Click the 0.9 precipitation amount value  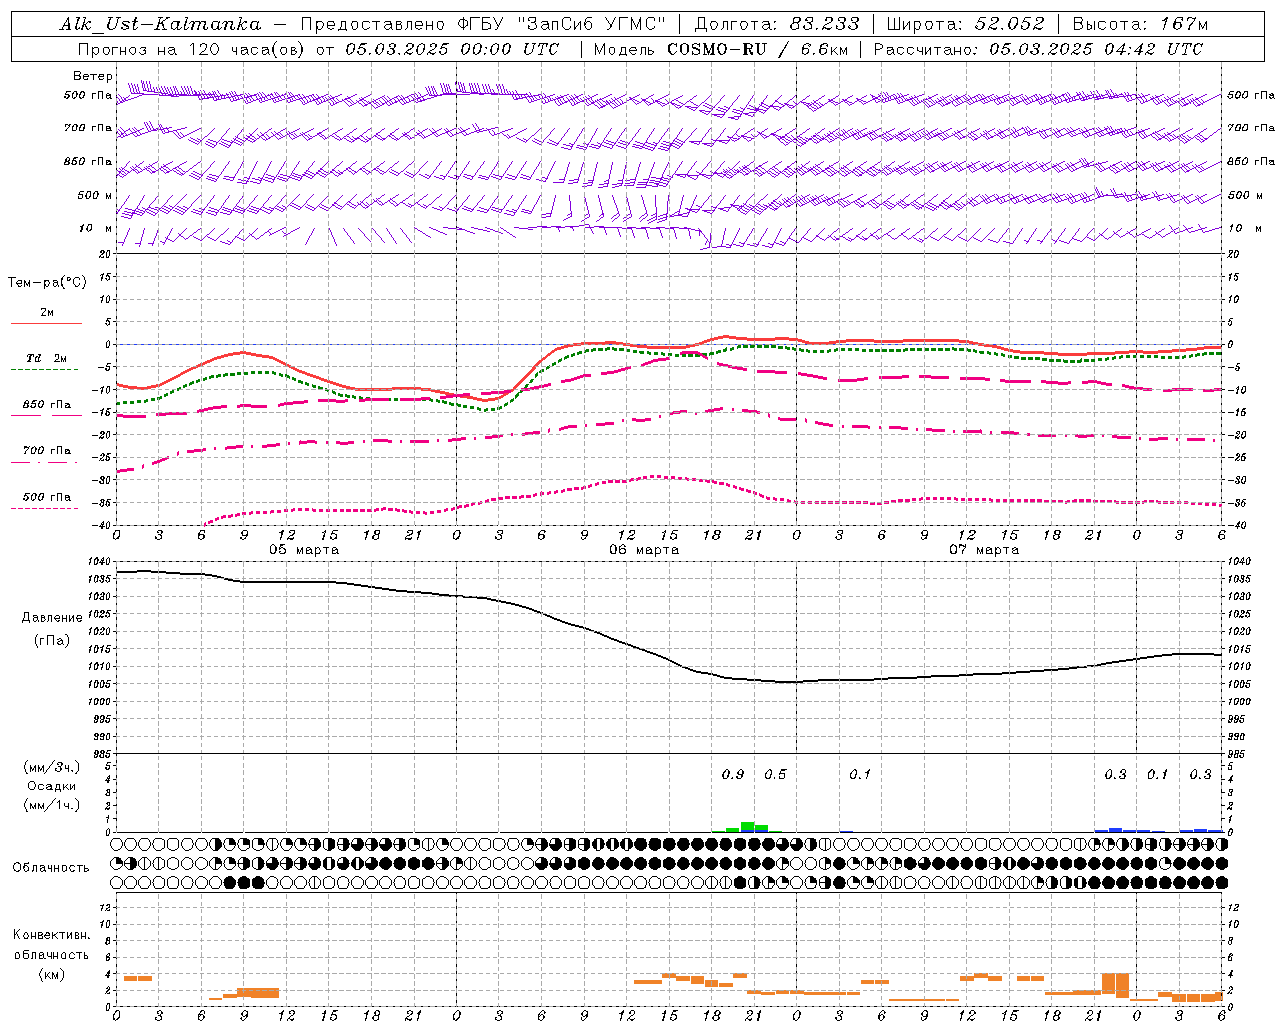733,774
